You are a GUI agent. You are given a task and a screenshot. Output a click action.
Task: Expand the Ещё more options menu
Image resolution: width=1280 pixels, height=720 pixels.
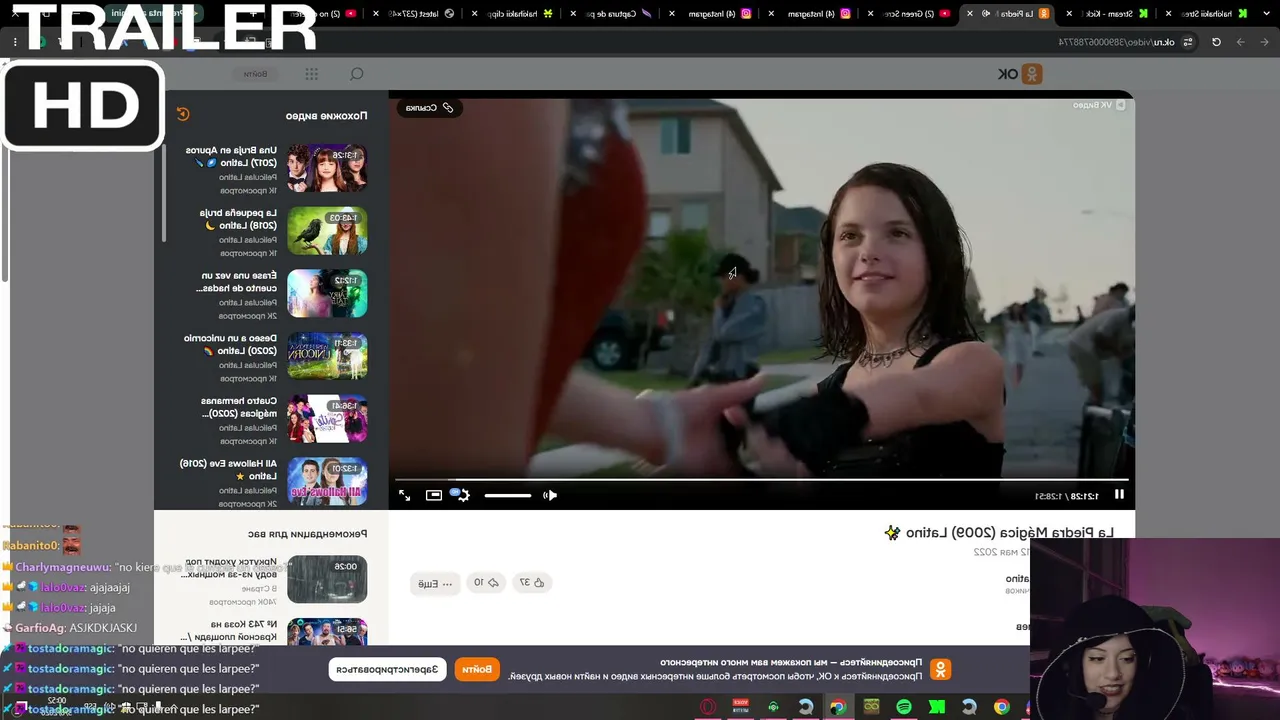(434, 584)
